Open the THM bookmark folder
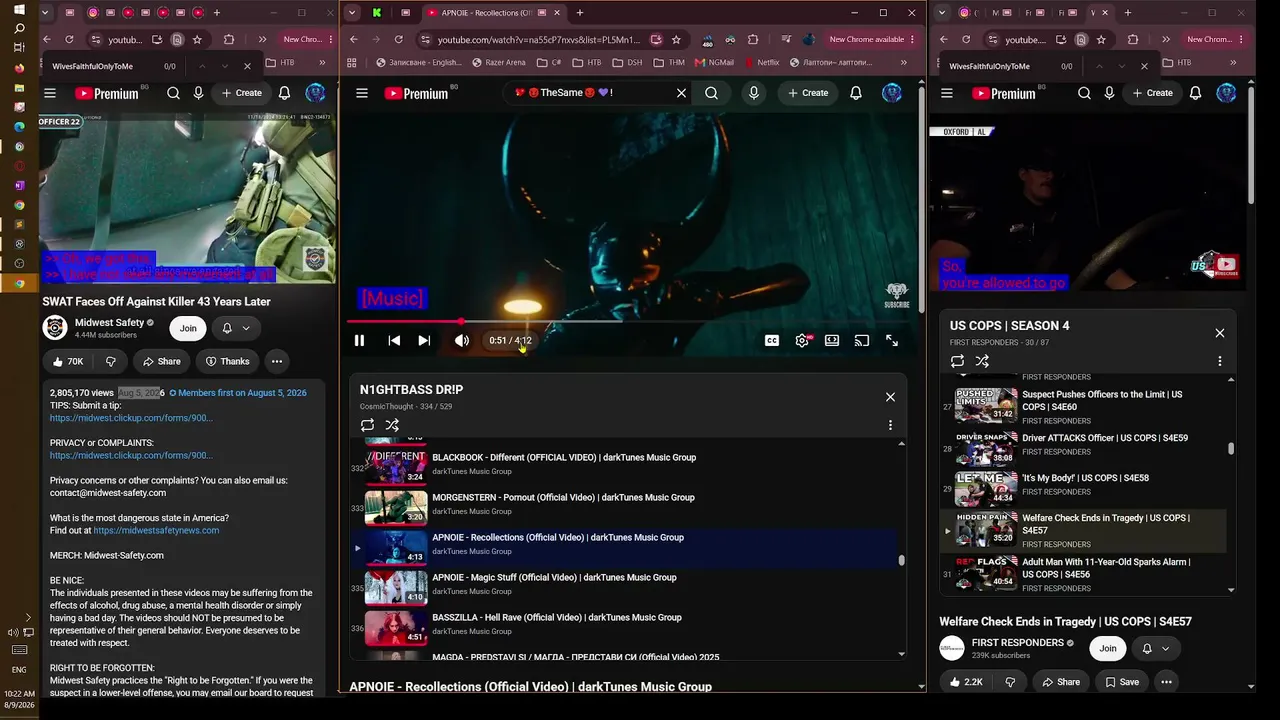Viewport: 1280px width, 720px height. pyautogui.click(x=668, y=62)
